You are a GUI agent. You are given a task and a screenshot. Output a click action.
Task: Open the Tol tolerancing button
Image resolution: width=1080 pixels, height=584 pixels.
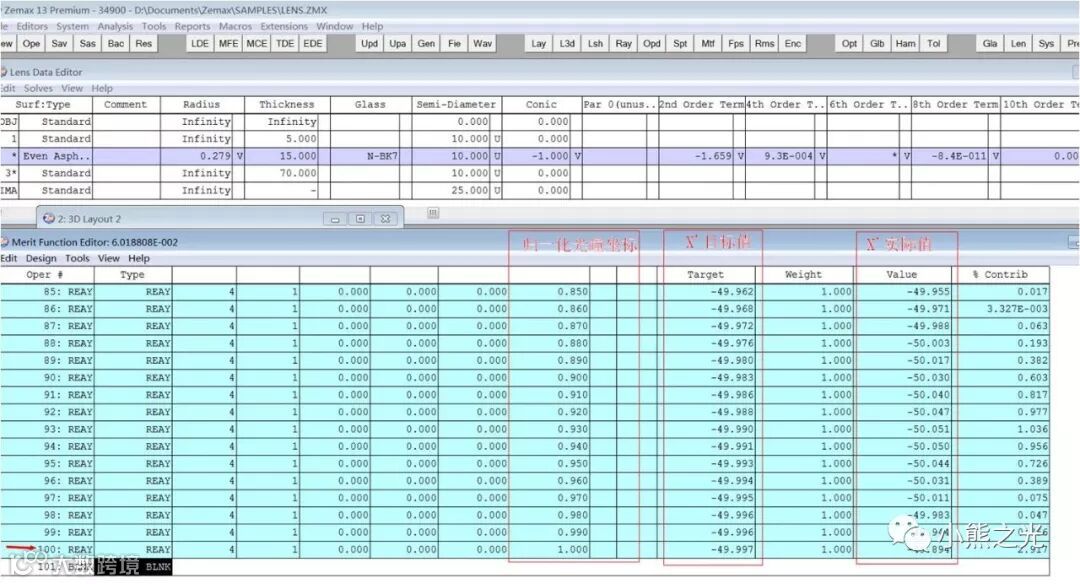click(933, 43)
